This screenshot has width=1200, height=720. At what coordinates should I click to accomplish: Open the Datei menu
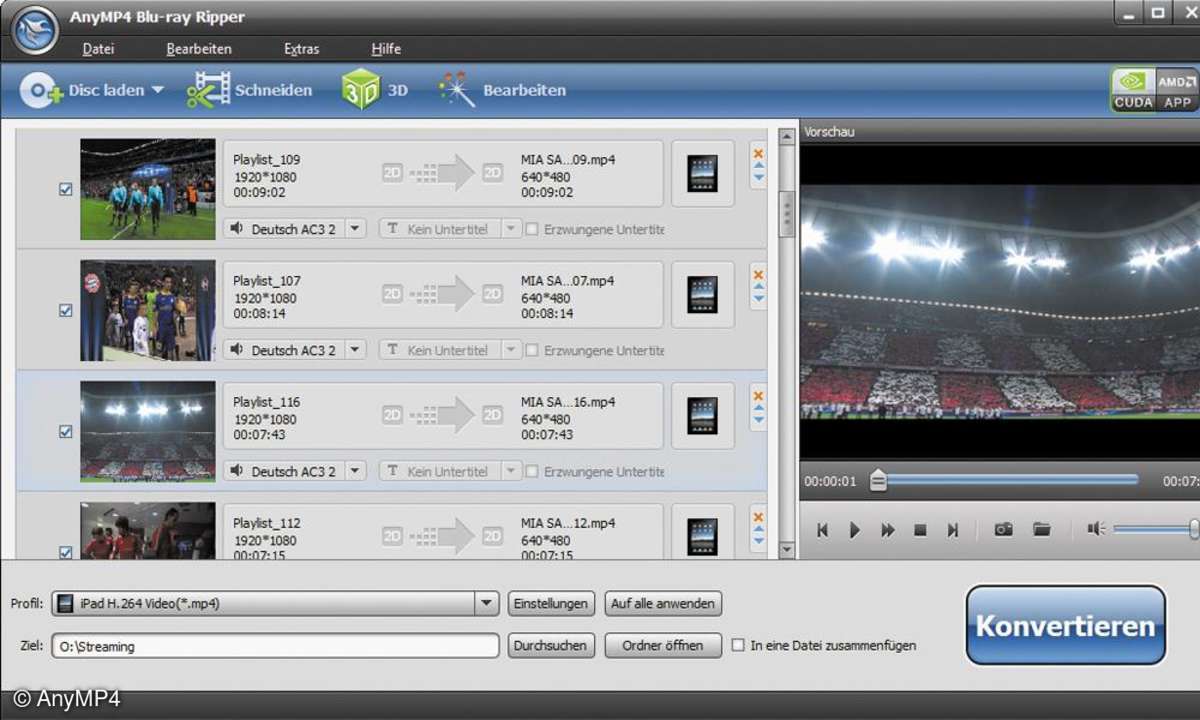point(98,48)
